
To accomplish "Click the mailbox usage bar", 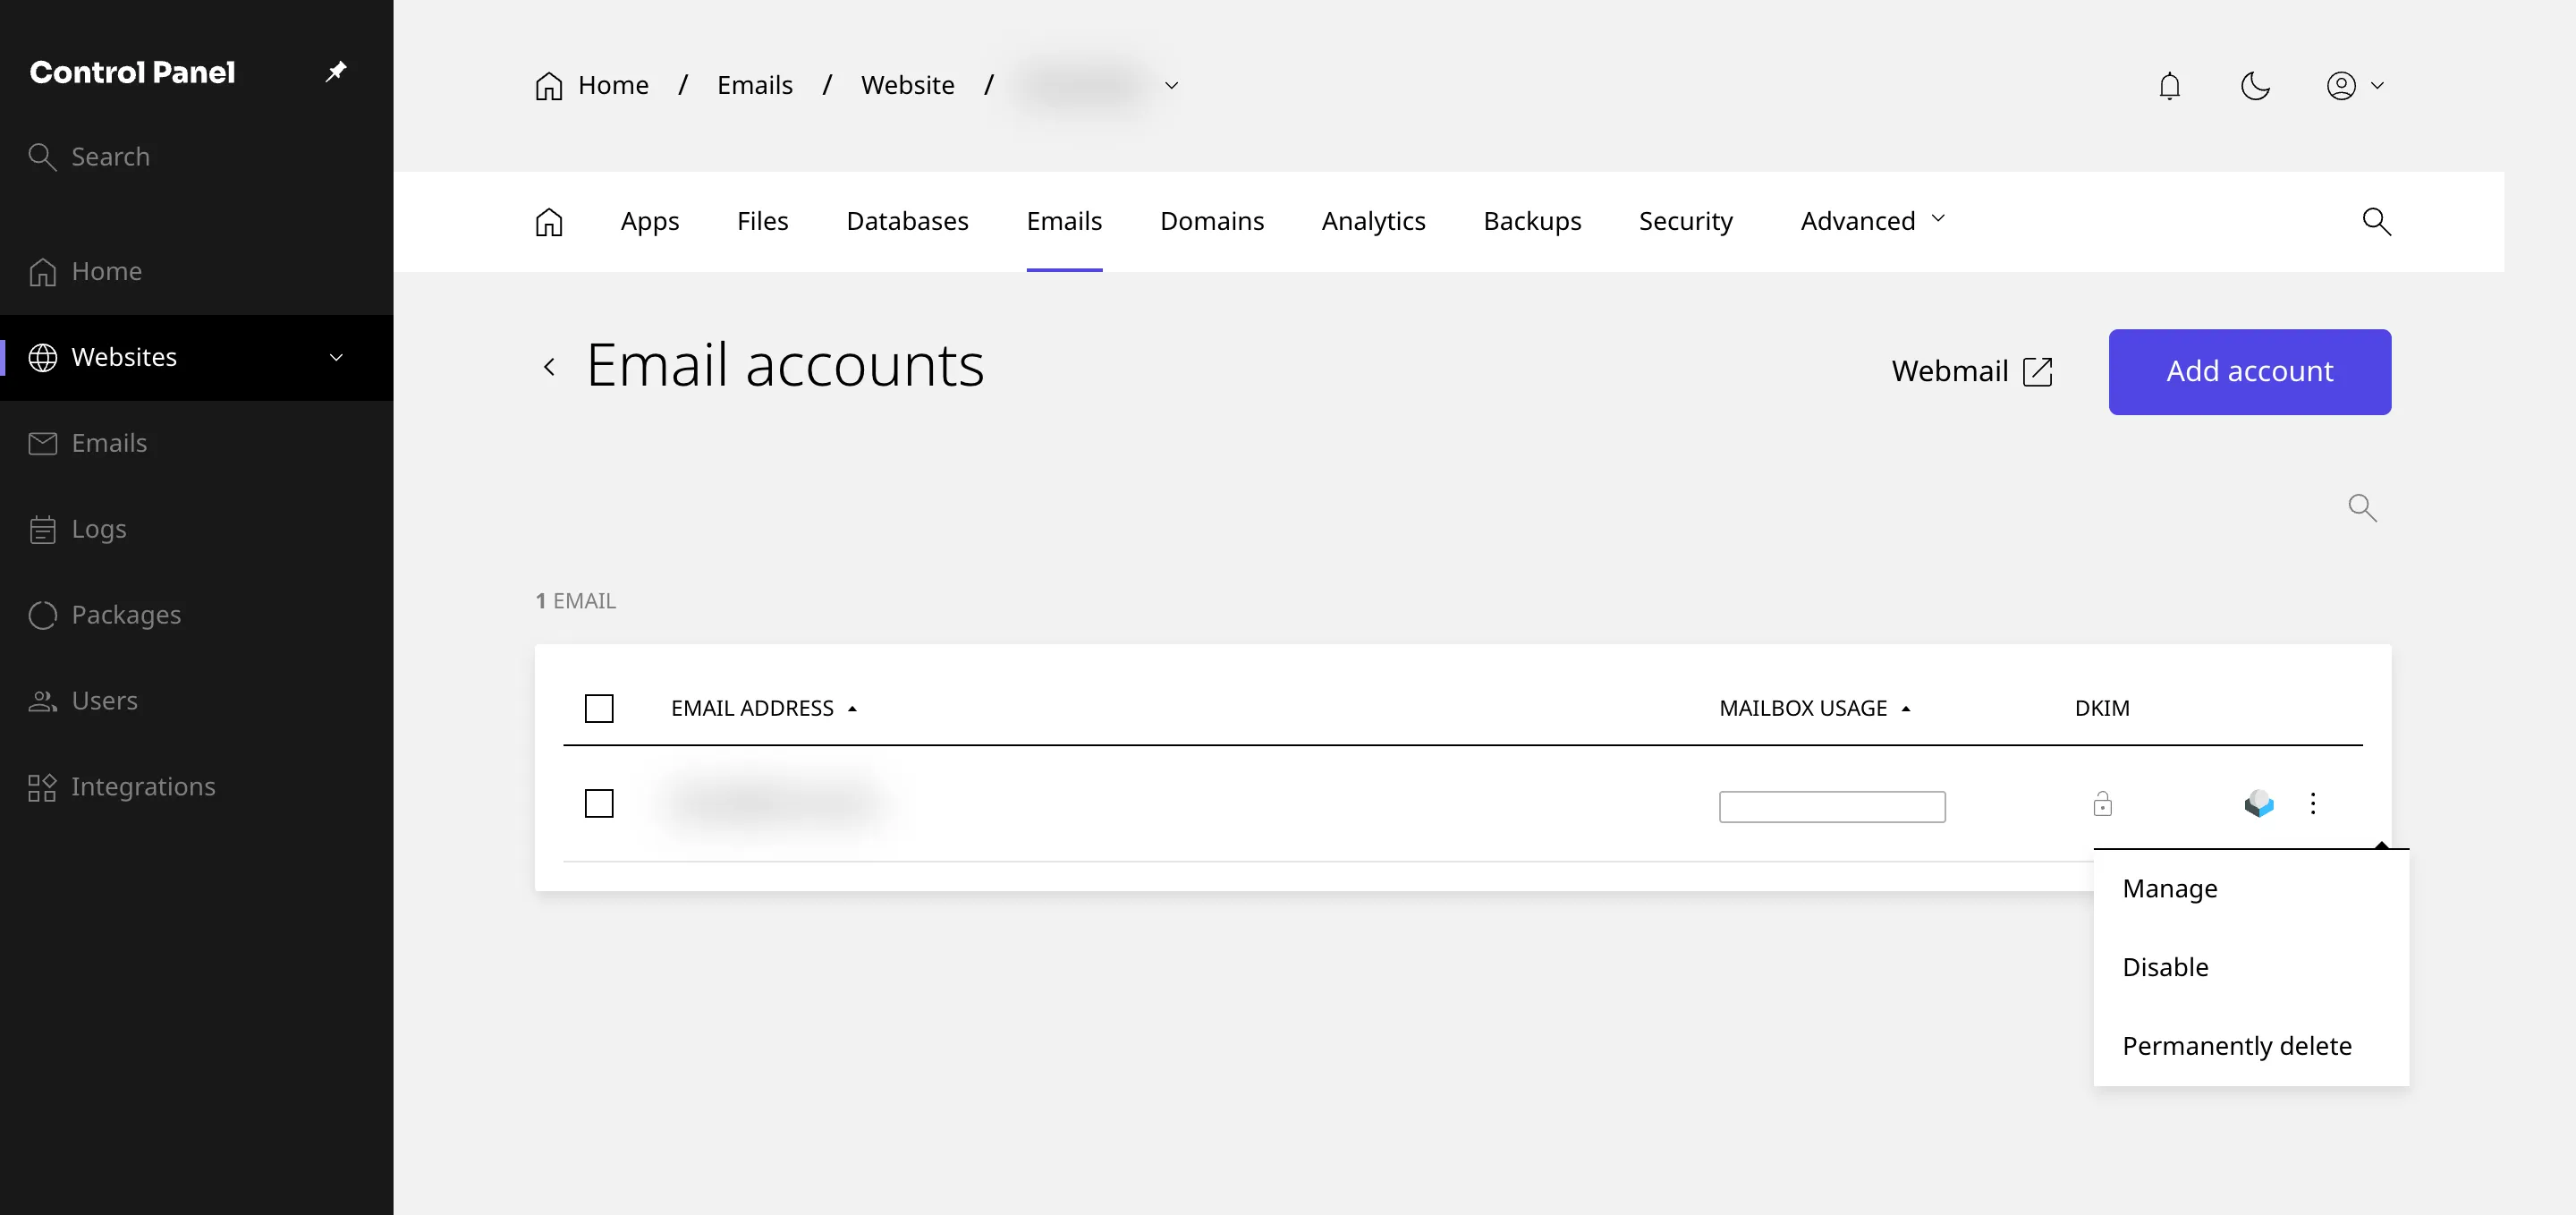I will point(1832,806).
